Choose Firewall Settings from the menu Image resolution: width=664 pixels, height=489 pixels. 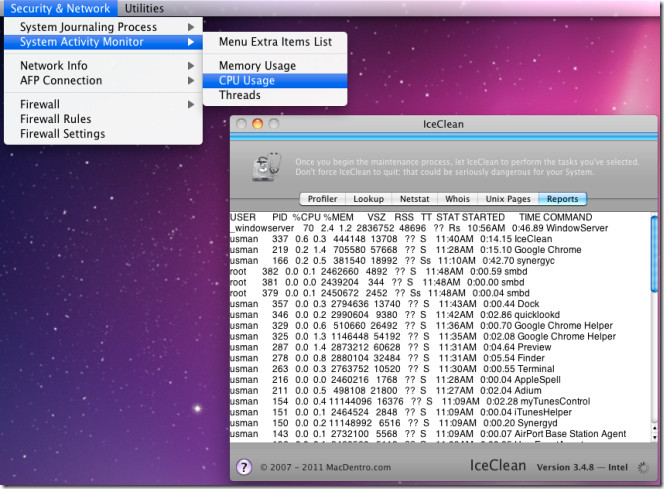coord(103,134)
